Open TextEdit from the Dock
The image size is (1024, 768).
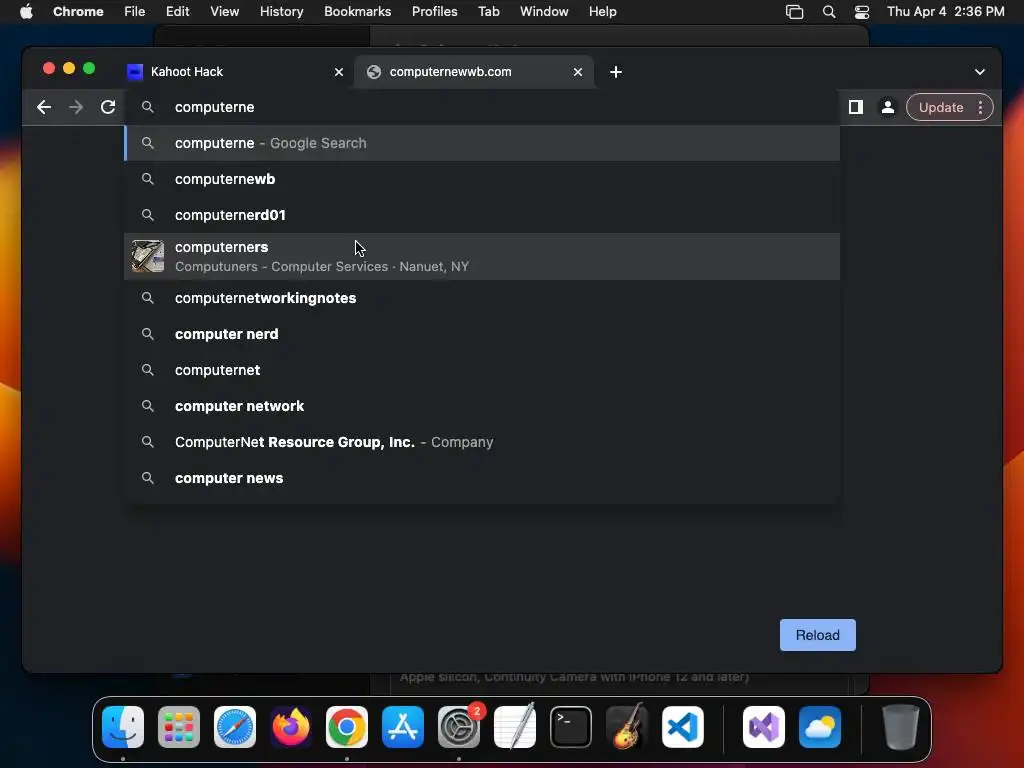pyautogui.click(x=515, y=727)
